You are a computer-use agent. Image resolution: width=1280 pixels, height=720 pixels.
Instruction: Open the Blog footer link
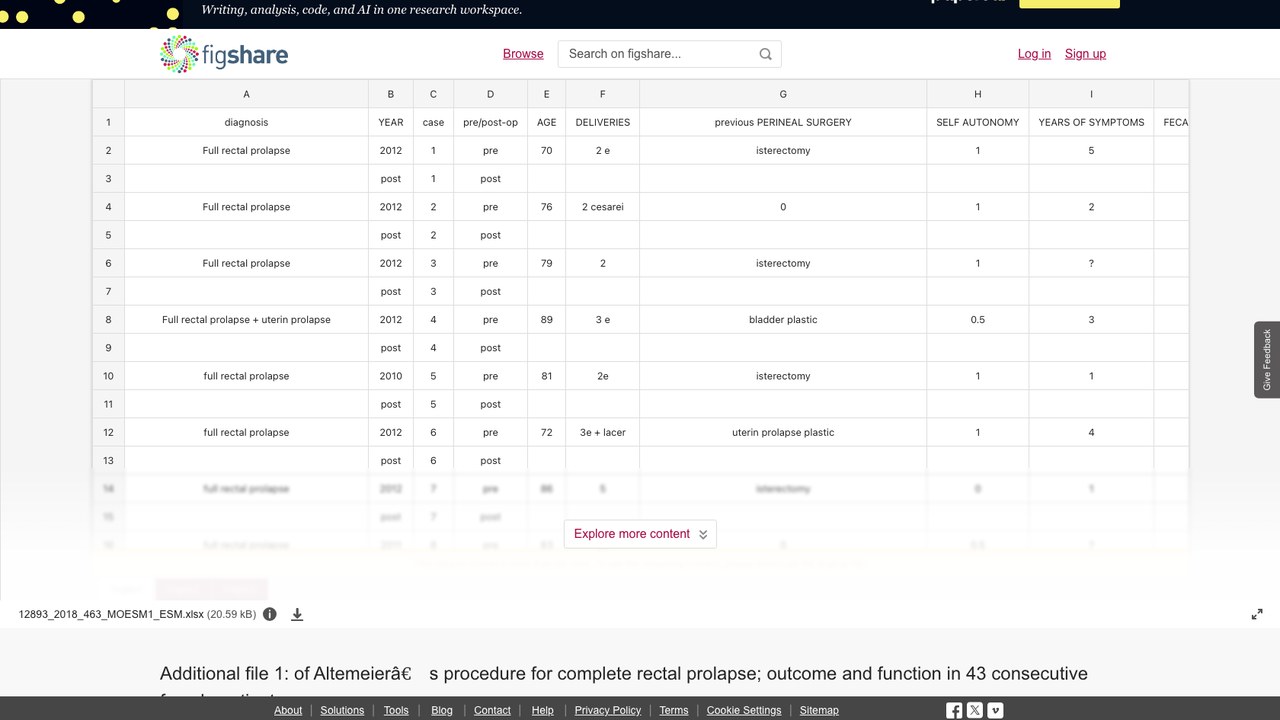tap(442, 710)
